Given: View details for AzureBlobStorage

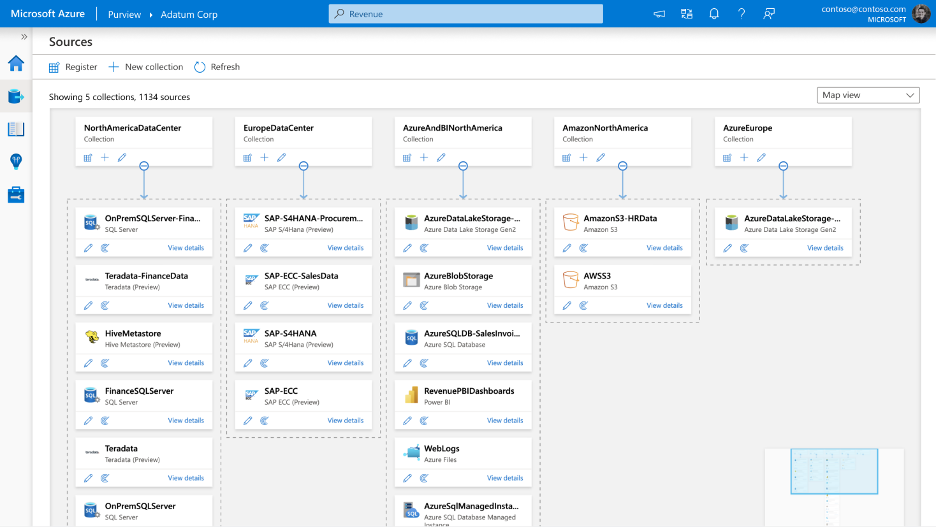Looking at the screenshot, I should (505, 305).
